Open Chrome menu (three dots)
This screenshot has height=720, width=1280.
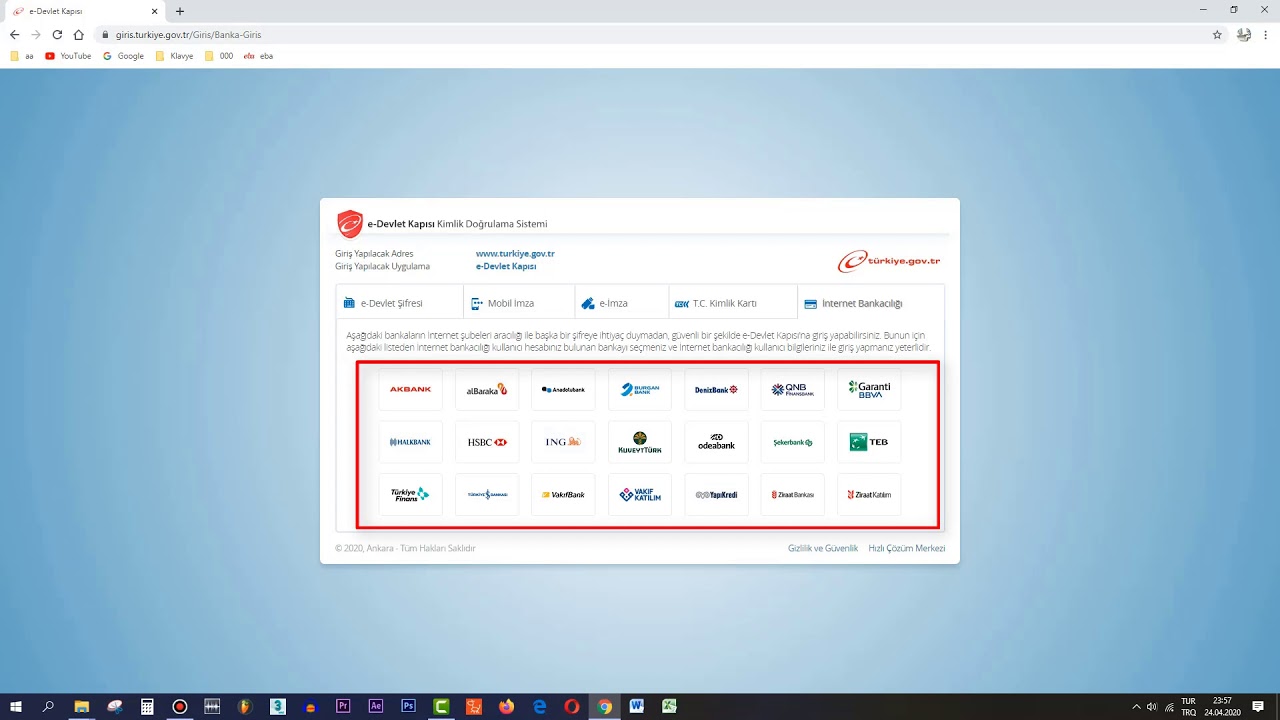pos(1267,34)
